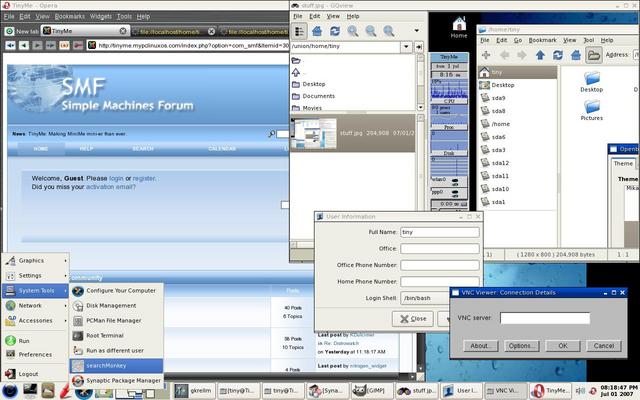Click the Zoom out icon in GQview toolbar
The height and width of the screenshot is (400, 640).
coord(371,31)
